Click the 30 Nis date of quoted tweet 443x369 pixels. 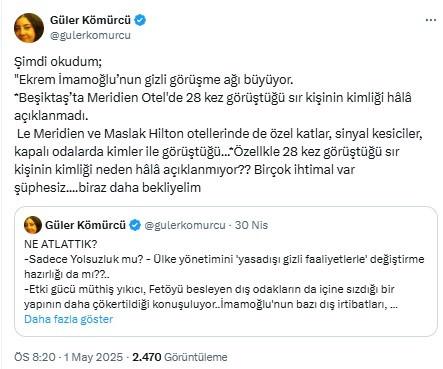[x=251, y=225]
